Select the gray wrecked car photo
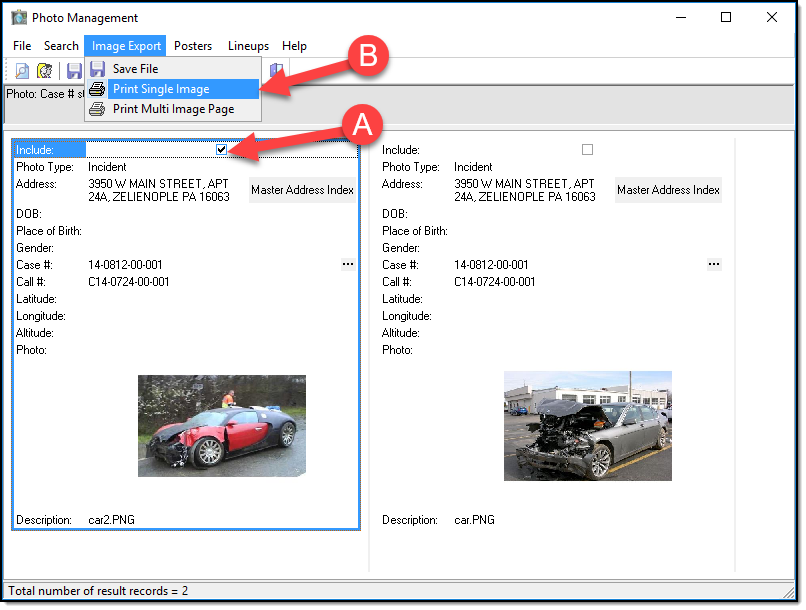This screenshot has height=610, width=806. coord(587,425)
